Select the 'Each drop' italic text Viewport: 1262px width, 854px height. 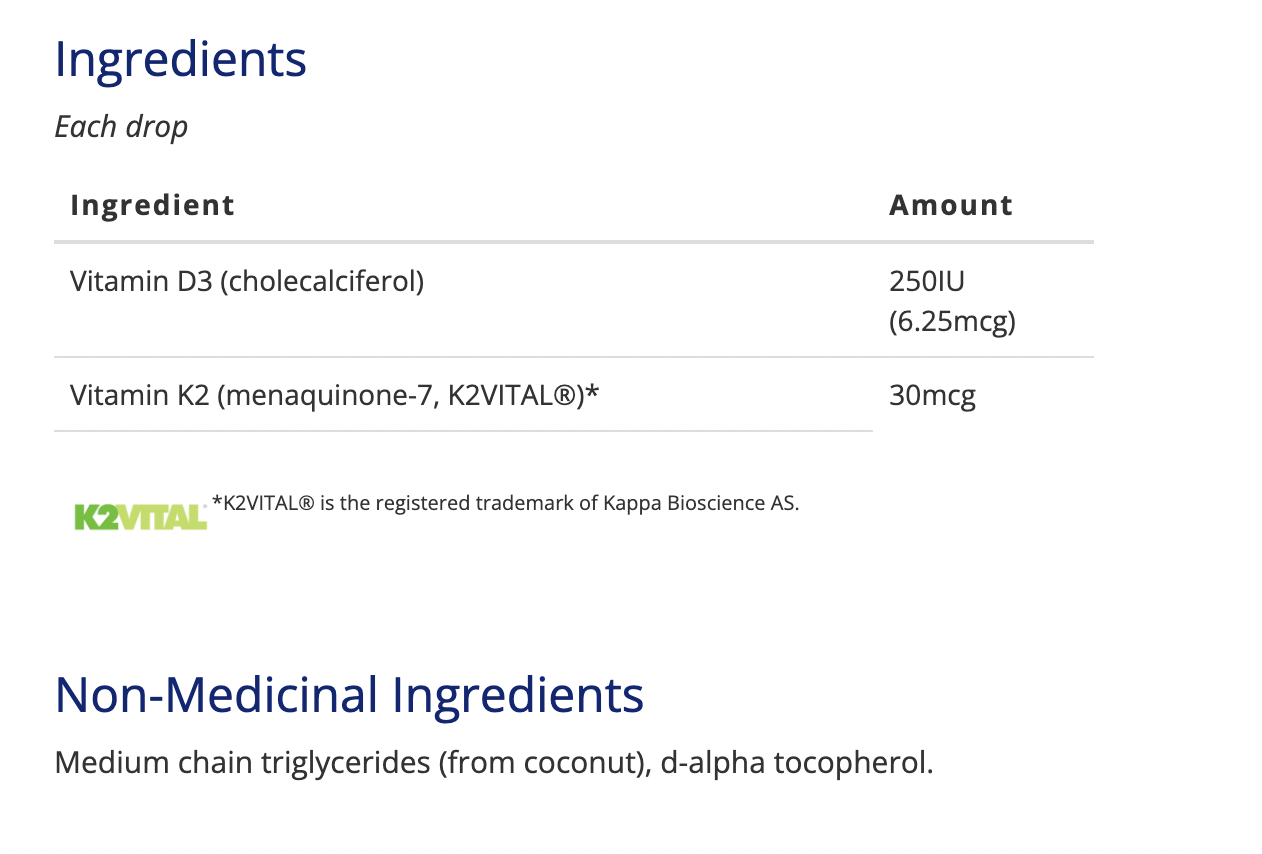[x=121, y=127]
